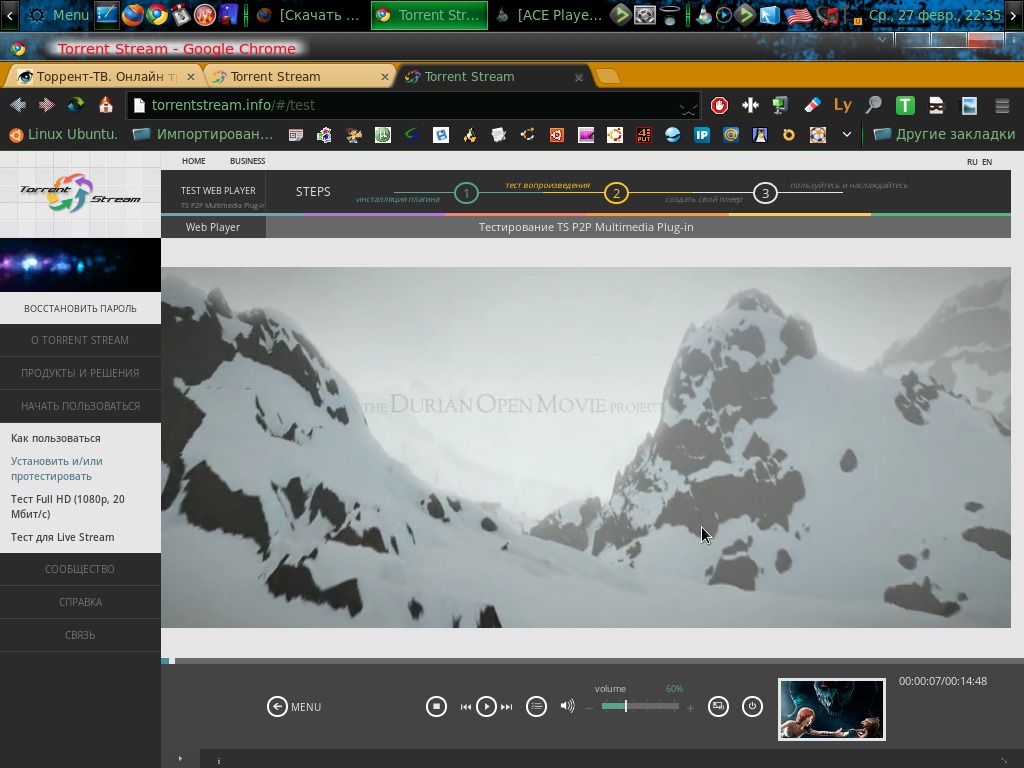Skip to the next track
Viewport: 1024px width, 768px height.
(507, 707)
